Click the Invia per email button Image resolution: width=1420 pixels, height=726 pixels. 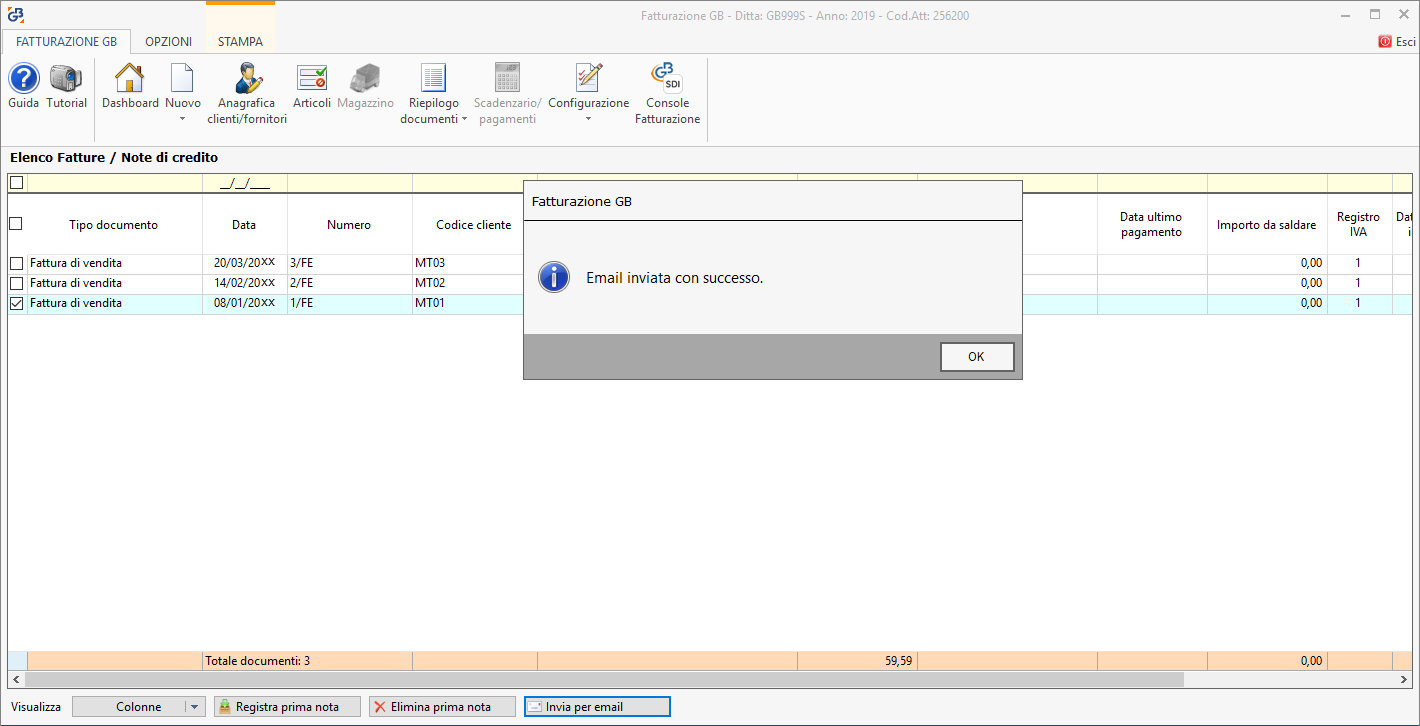[x=597, y=707]
